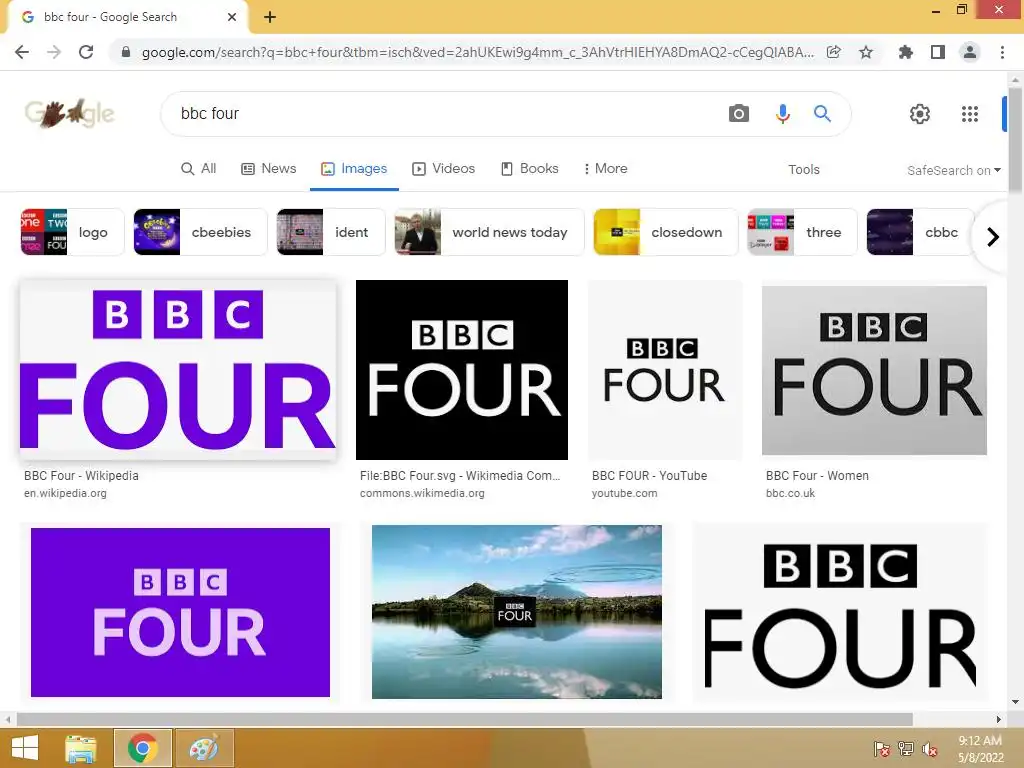Select the cbeebies suggestion chip

(200, 232)
